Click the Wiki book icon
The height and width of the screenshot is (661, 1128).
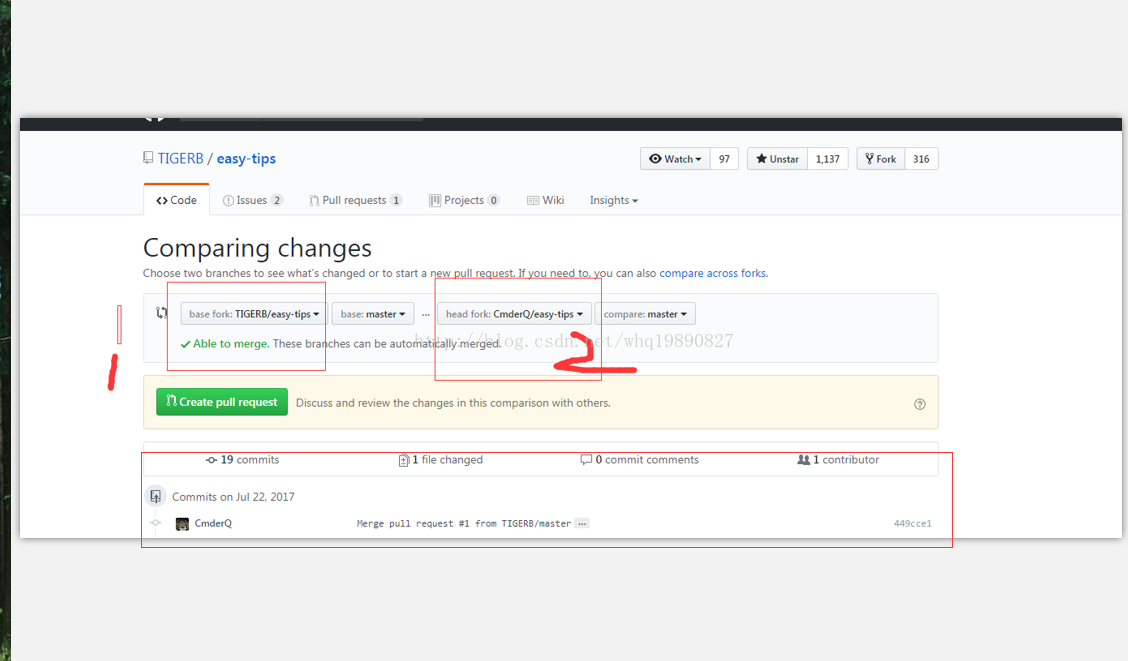(532, 201)
